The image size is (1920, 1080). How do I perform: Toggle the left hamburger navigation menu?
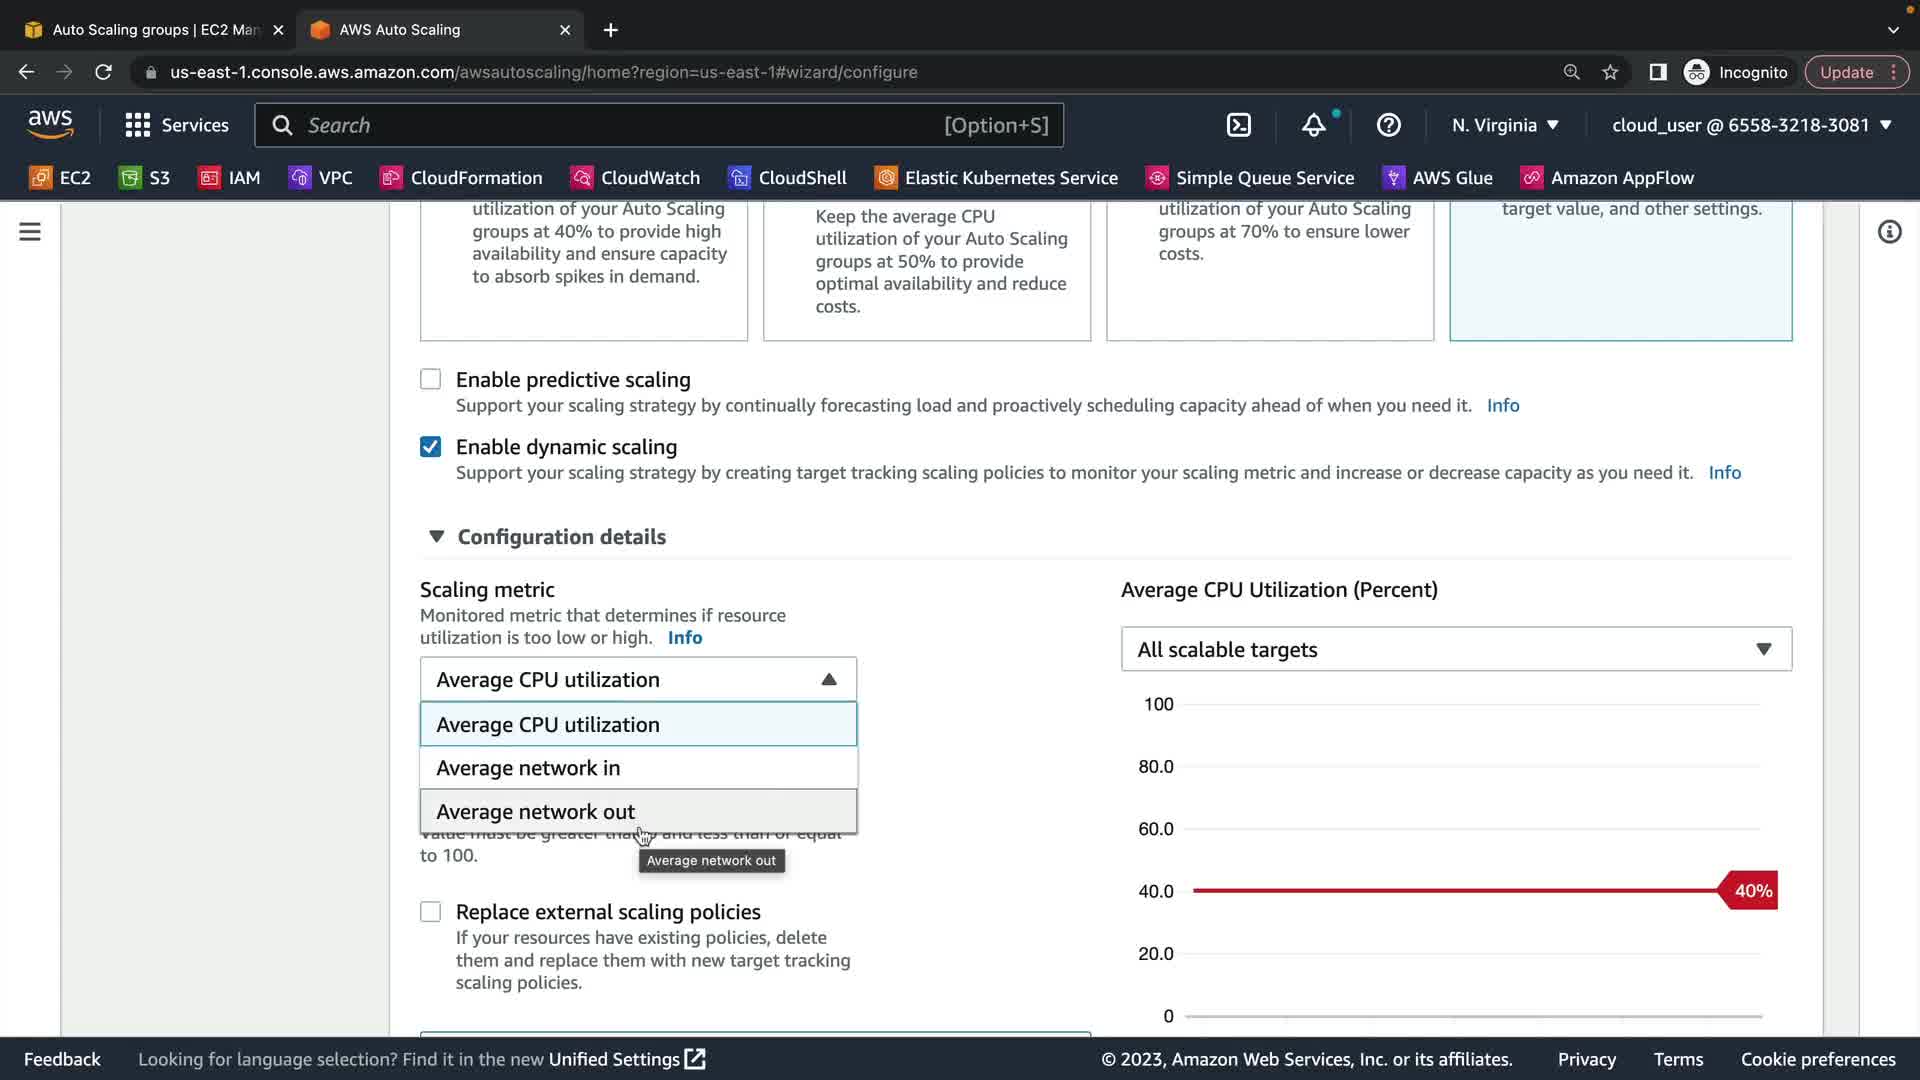click(30, 232)
